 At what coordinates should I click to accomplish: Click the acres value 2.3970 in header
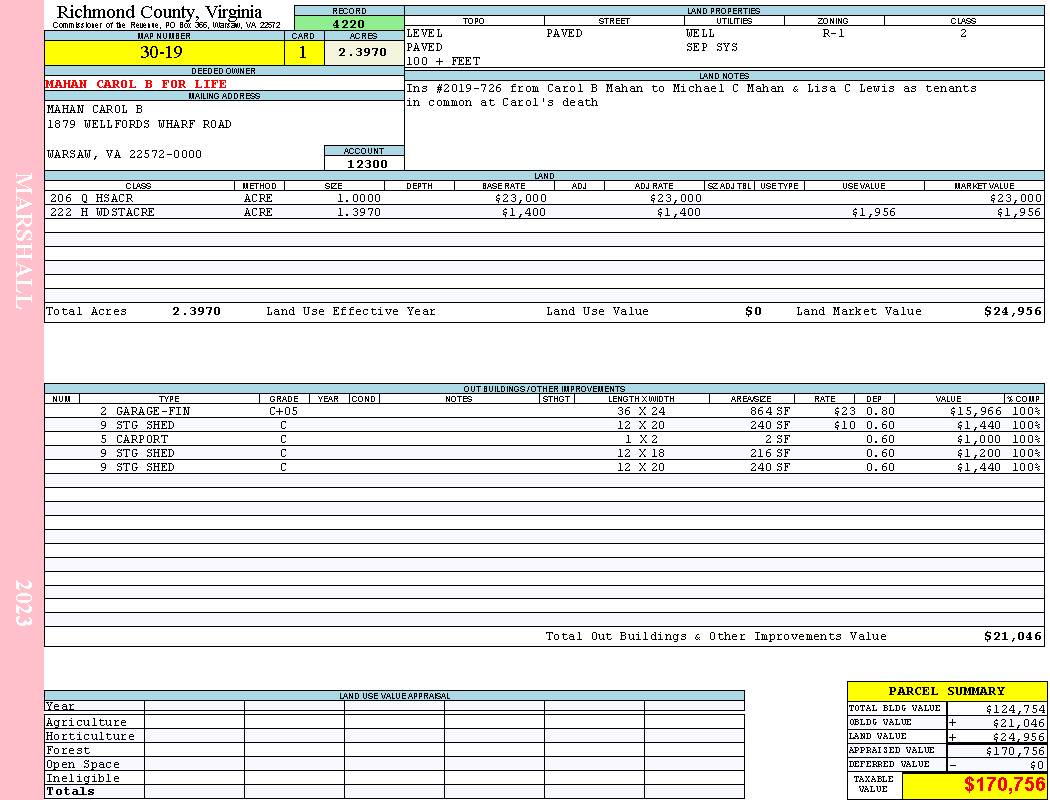[x=364, y=52]
